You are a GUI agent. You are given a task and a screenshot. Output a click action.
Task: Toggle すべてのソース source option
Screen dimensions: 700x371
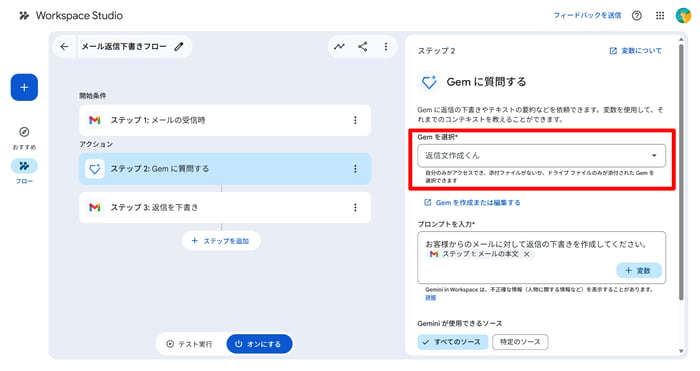point(453,342)
